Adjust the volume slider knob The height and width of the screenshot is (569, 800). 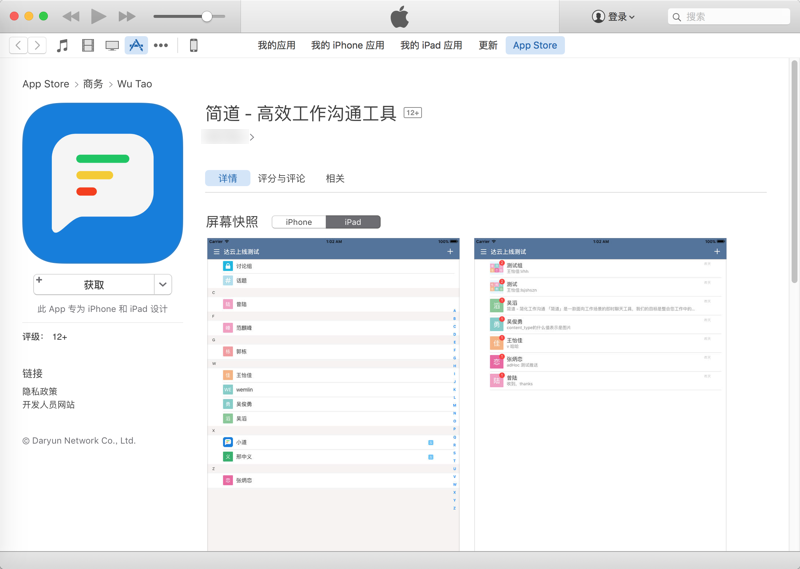tap(207, 16)
